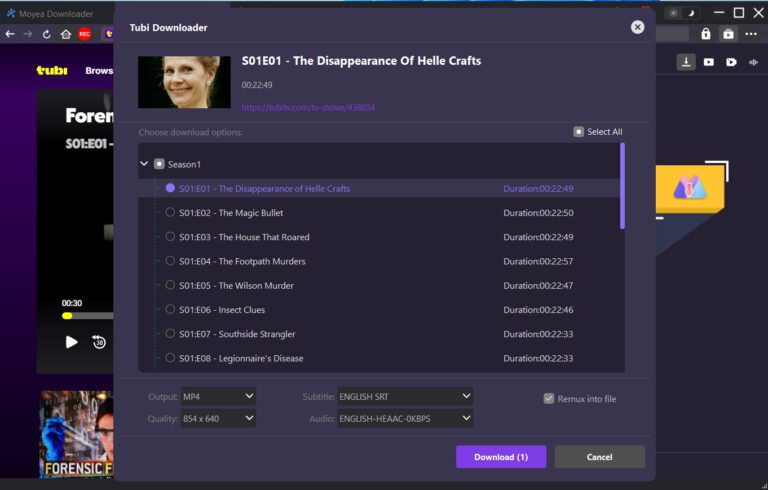Open the home page icon

point(66,34)
